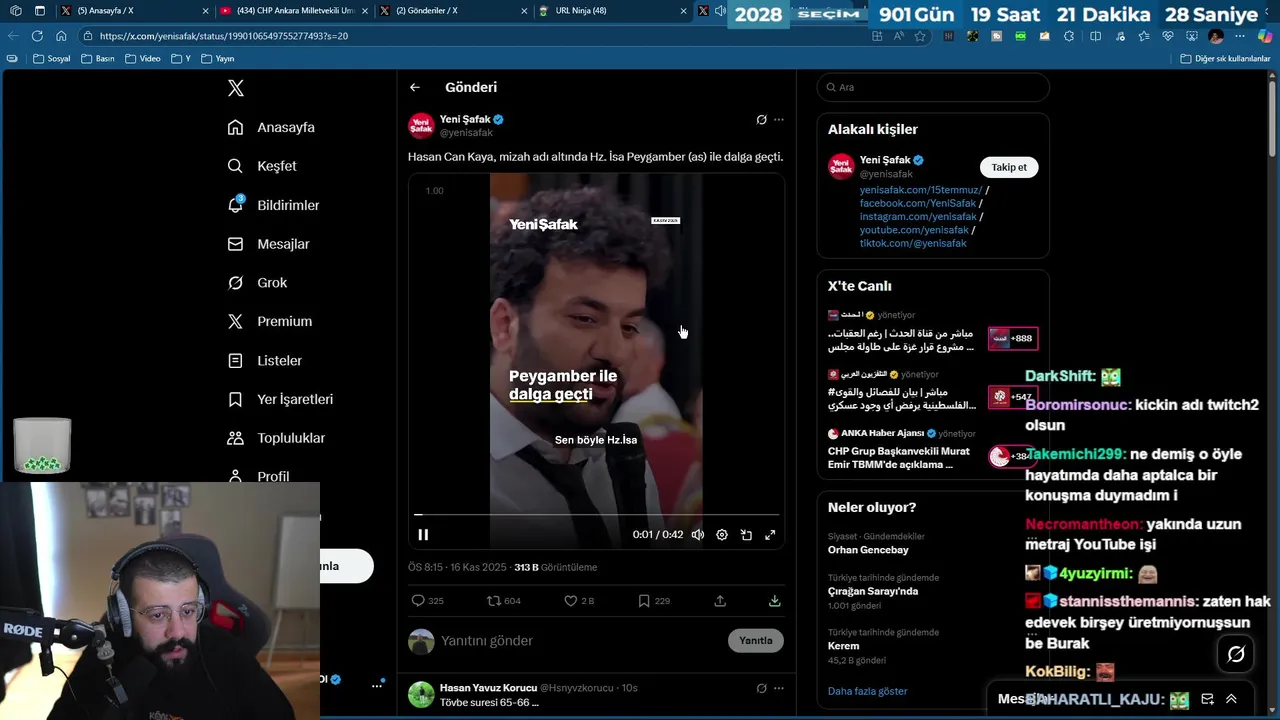Click the green download icon
The width and height of the screenshot is (1280, 720).
point(774,601)
